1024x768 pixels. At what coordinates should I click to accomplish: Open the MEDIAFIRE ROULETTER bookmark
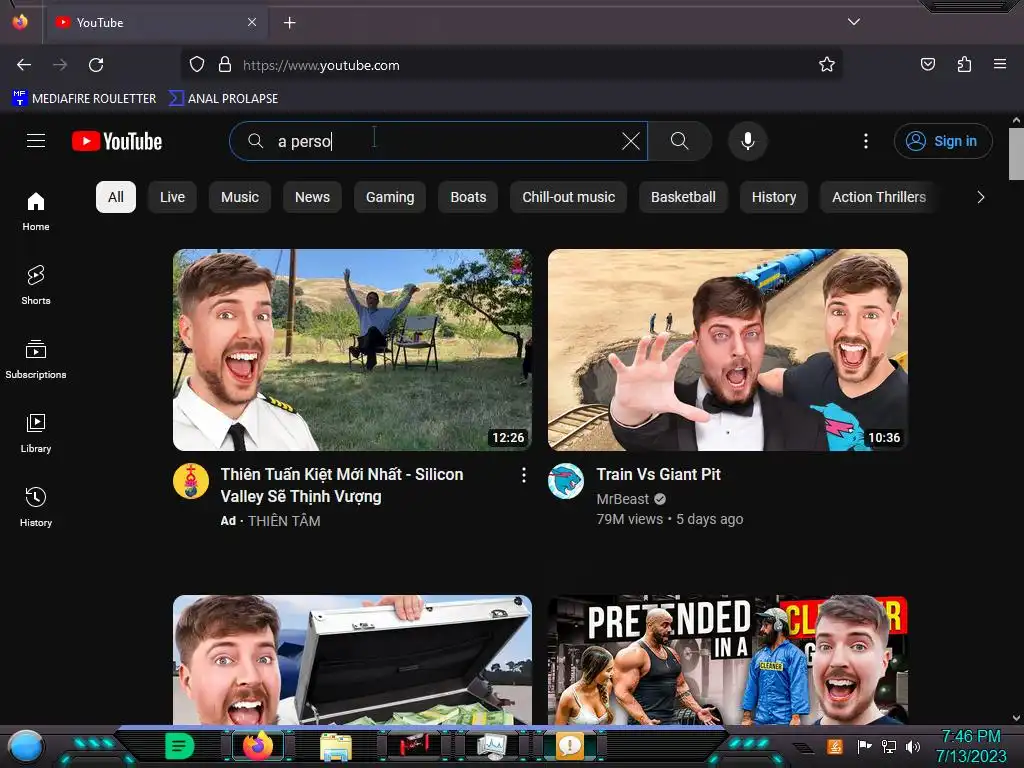coord(84,99)
